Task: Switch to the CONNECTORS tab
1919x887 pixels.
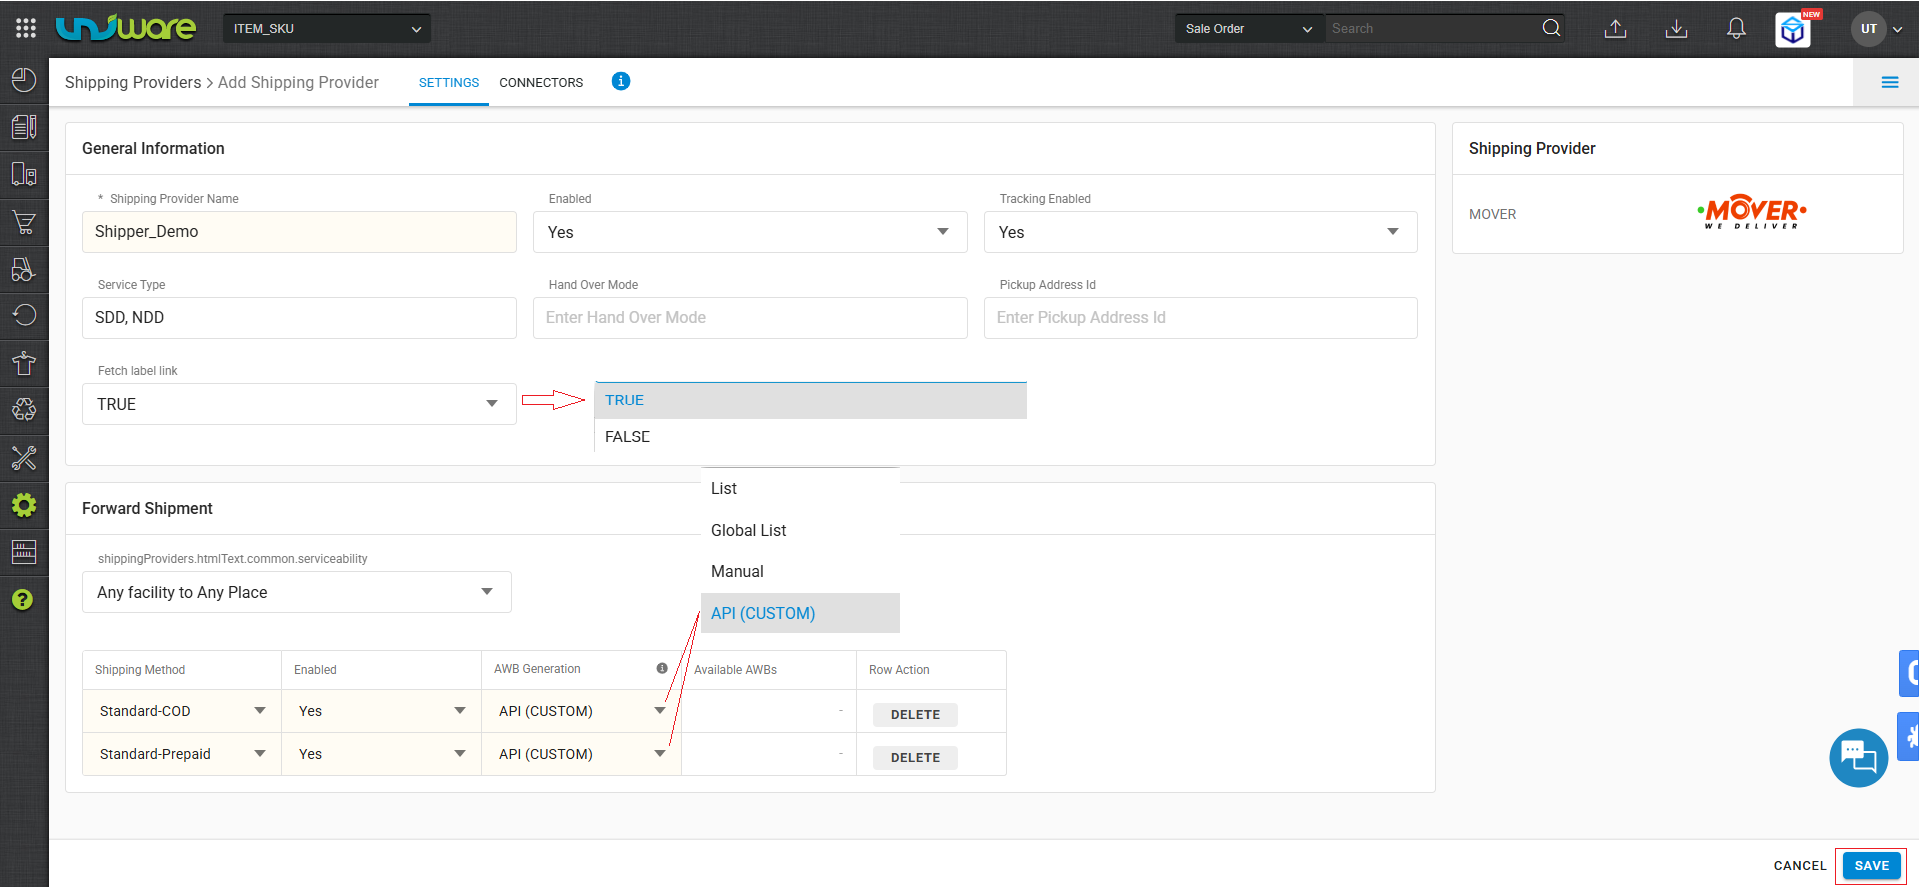Action: (x=541, y=82)
